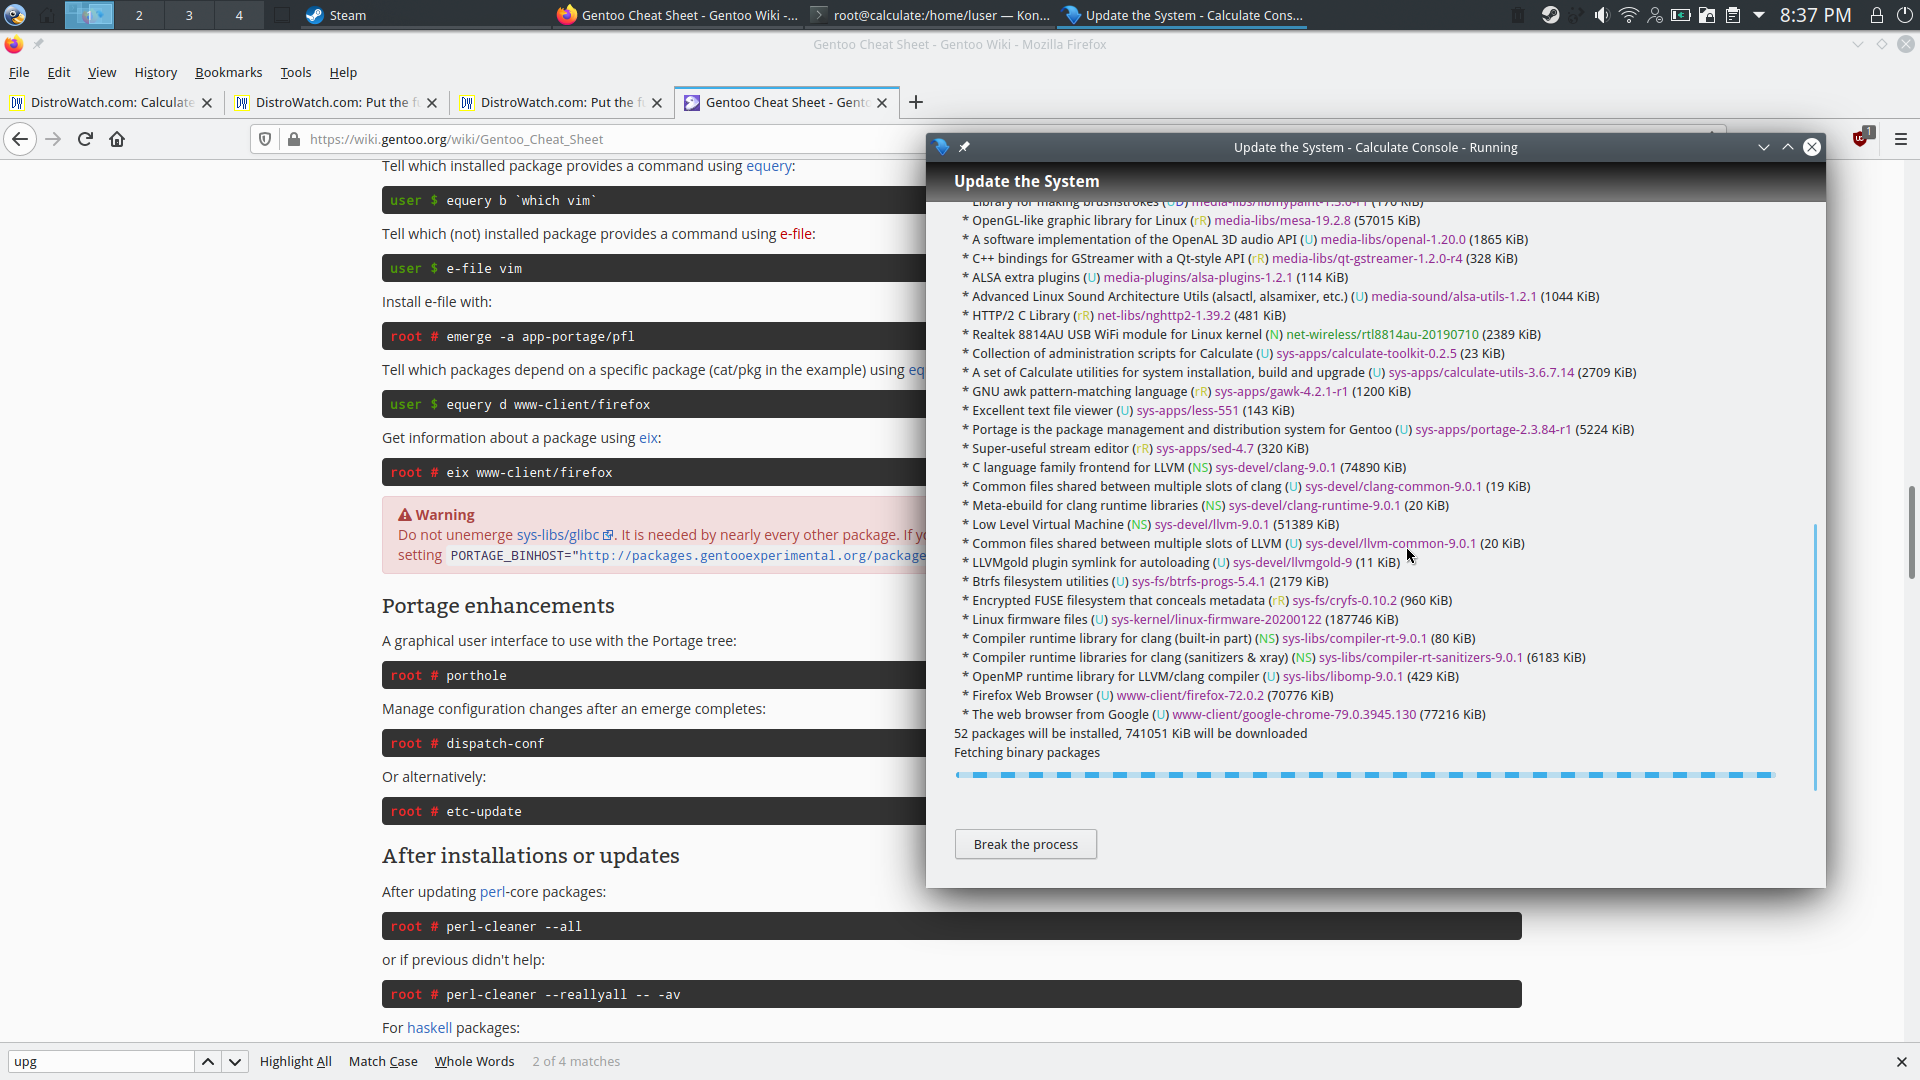Switch to root@calculate Konsole taskbar entry
1920x1080 pixels.
[x=930, y=15]
